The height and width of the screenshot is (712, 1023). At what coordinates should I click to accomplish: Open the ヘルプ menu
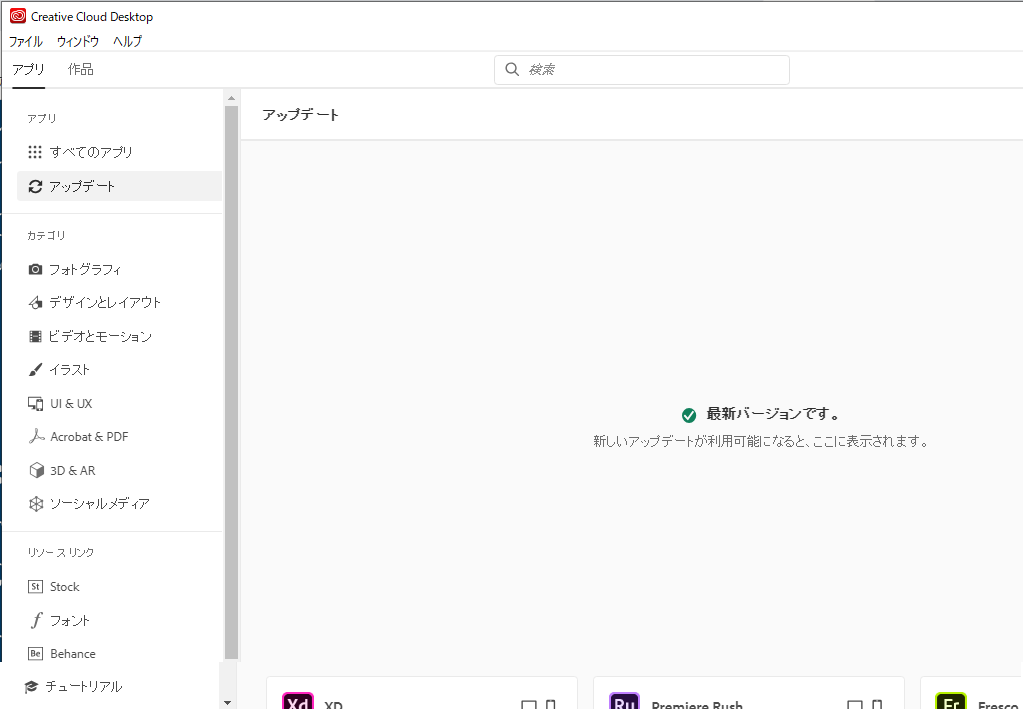pos(127,41)
